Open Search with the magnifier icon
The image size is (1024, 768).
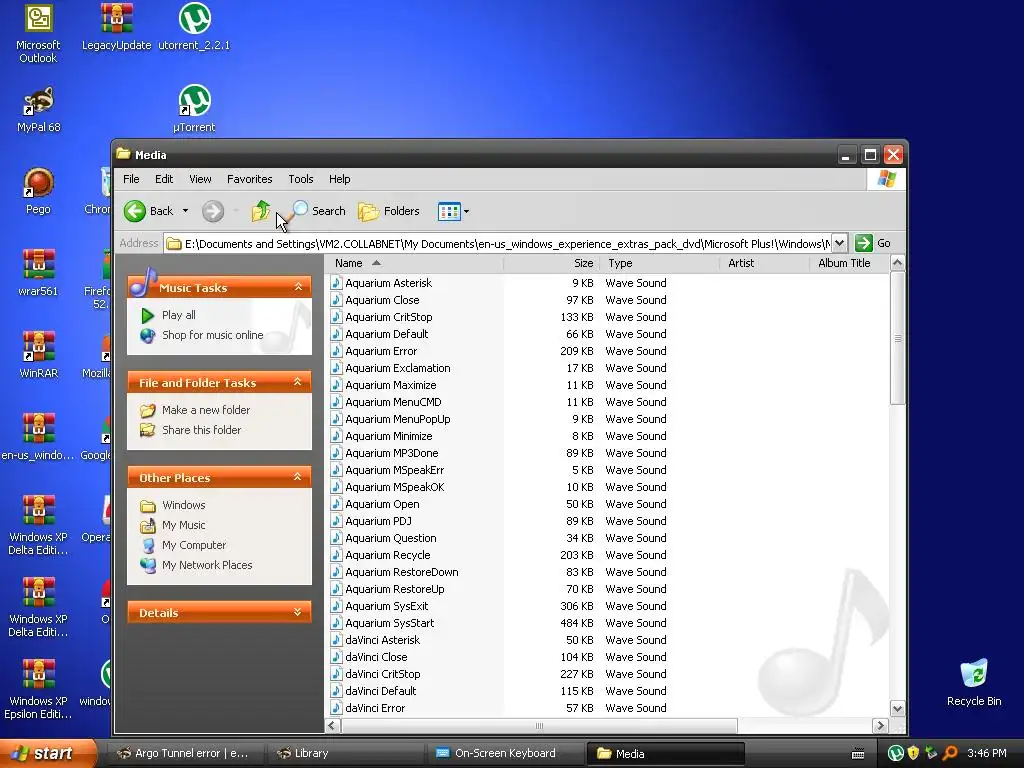click(299, 211)
